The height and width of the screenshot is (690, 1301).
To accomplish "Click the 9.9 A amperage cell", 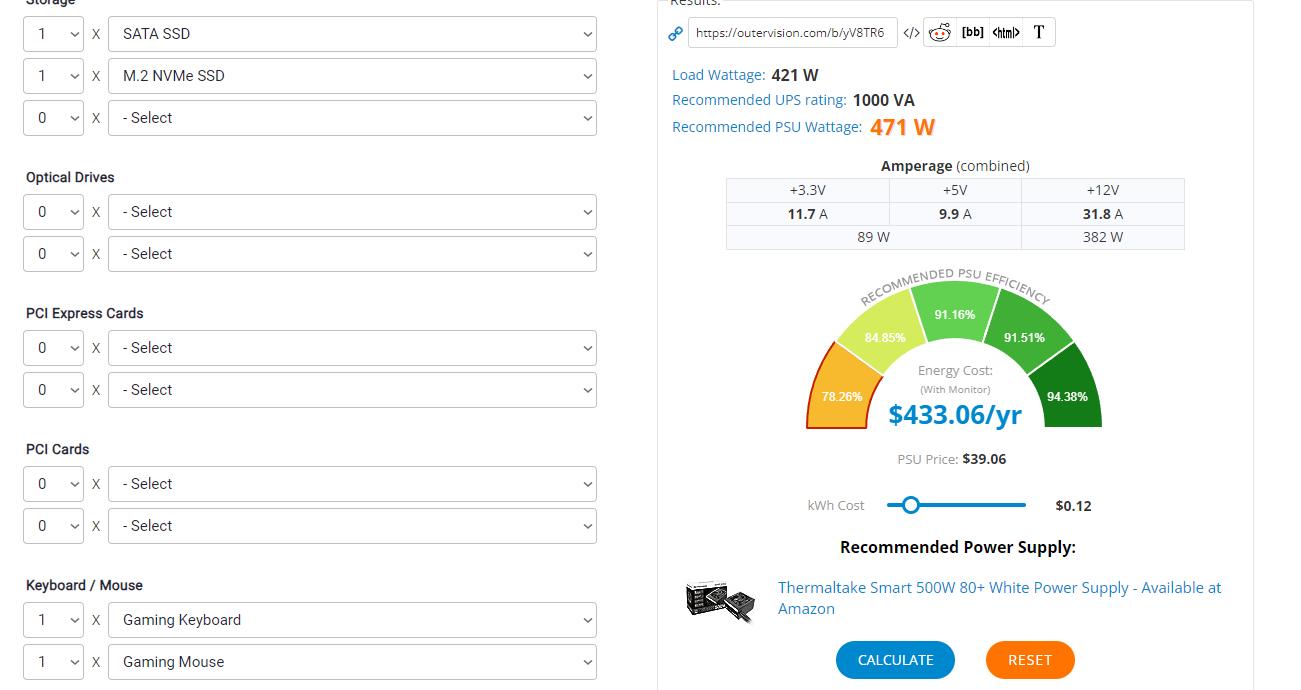I will pos(955,214).
